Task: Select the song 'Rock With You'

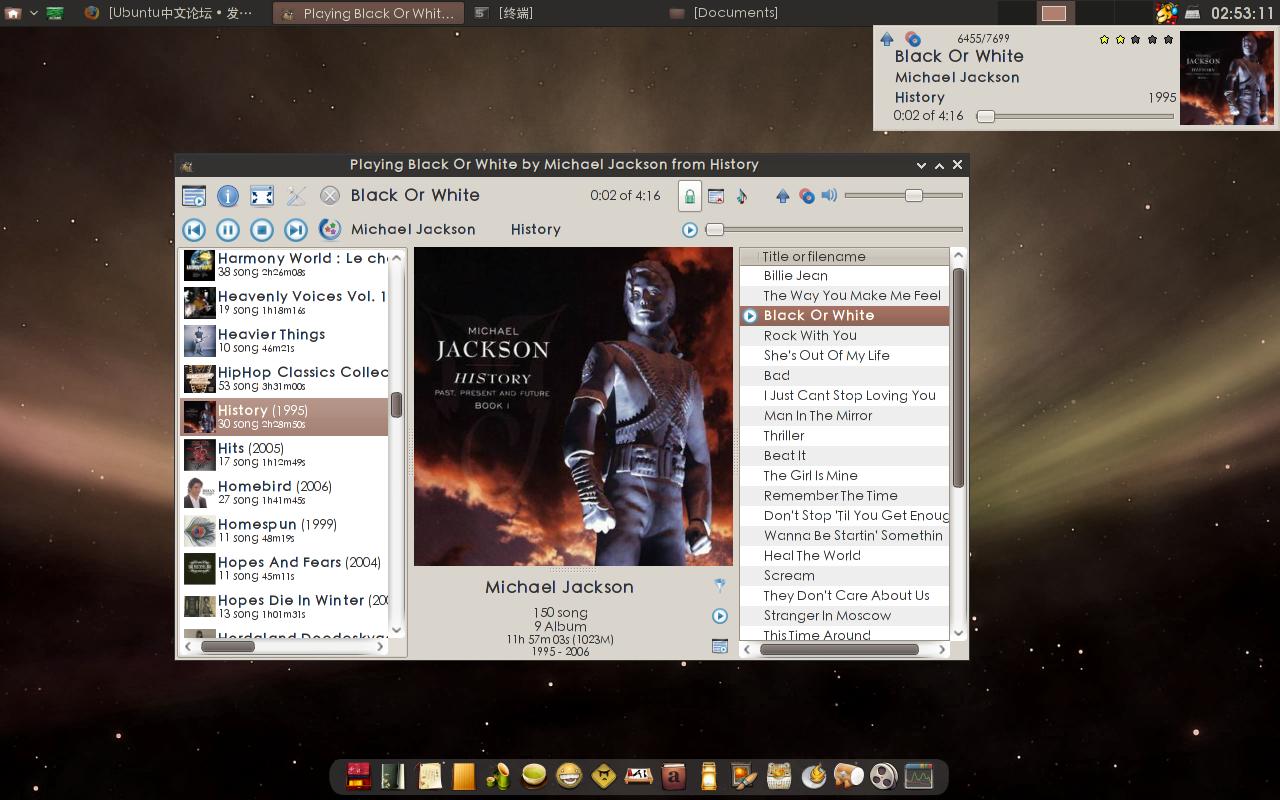Action: tap(844, 336)
